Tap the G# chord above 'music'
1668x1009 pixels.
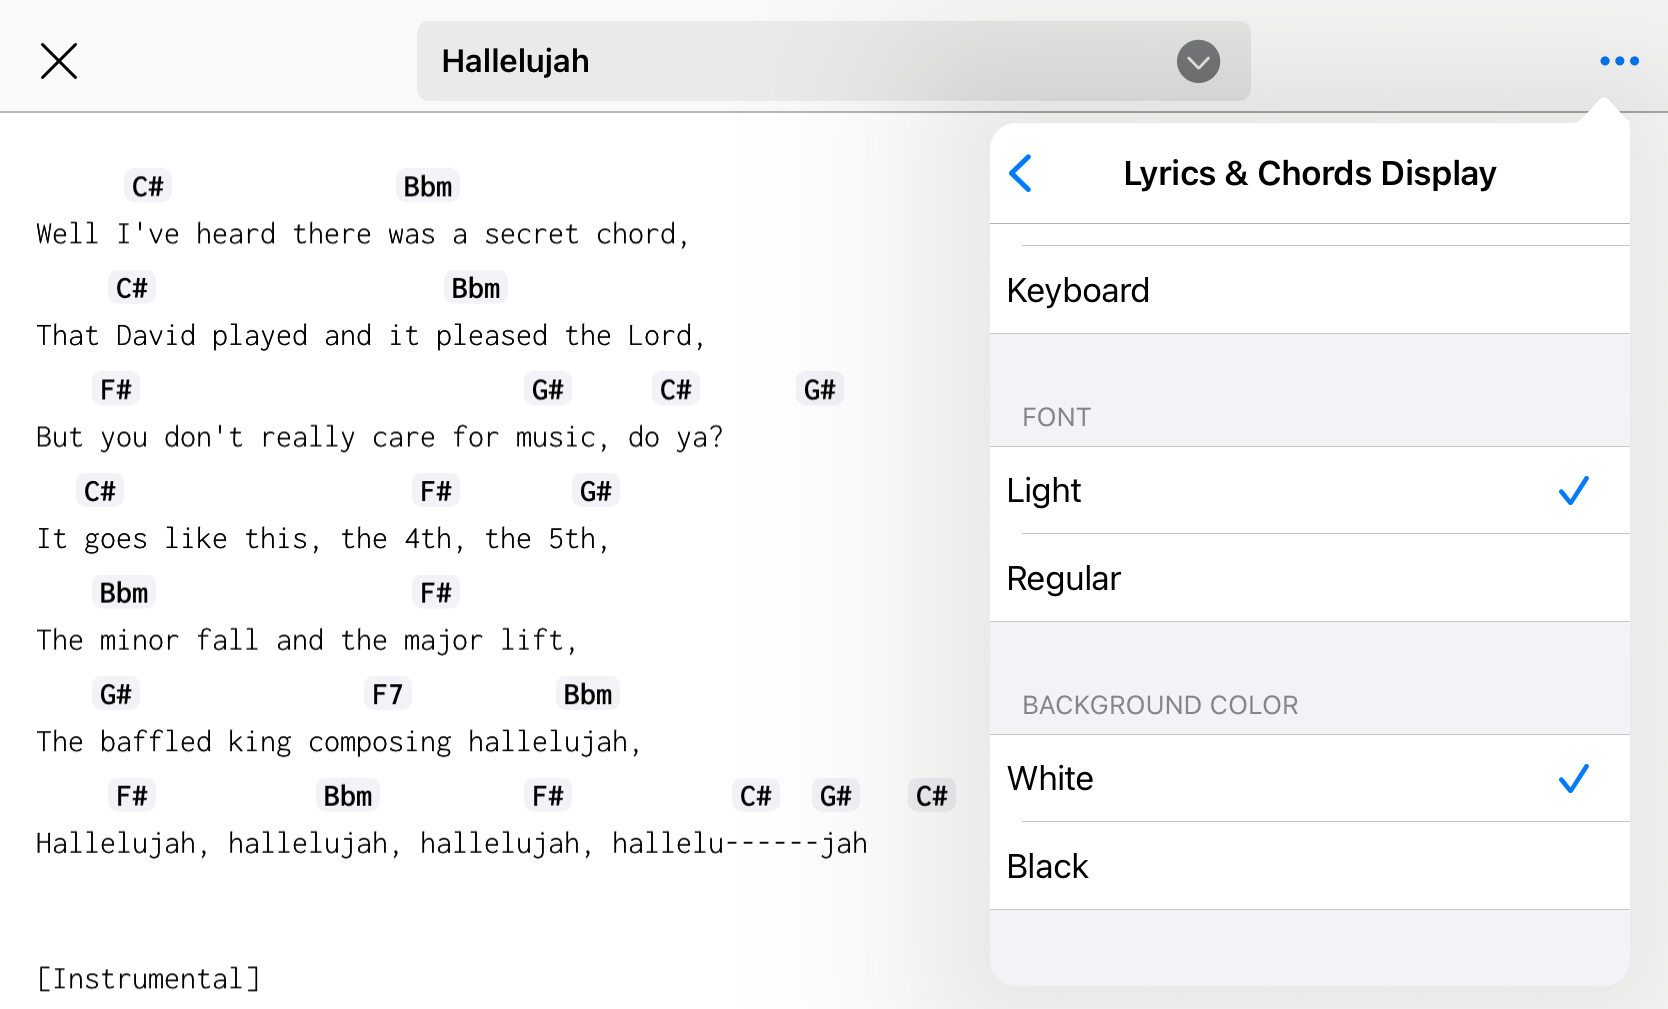pos(548,389)
